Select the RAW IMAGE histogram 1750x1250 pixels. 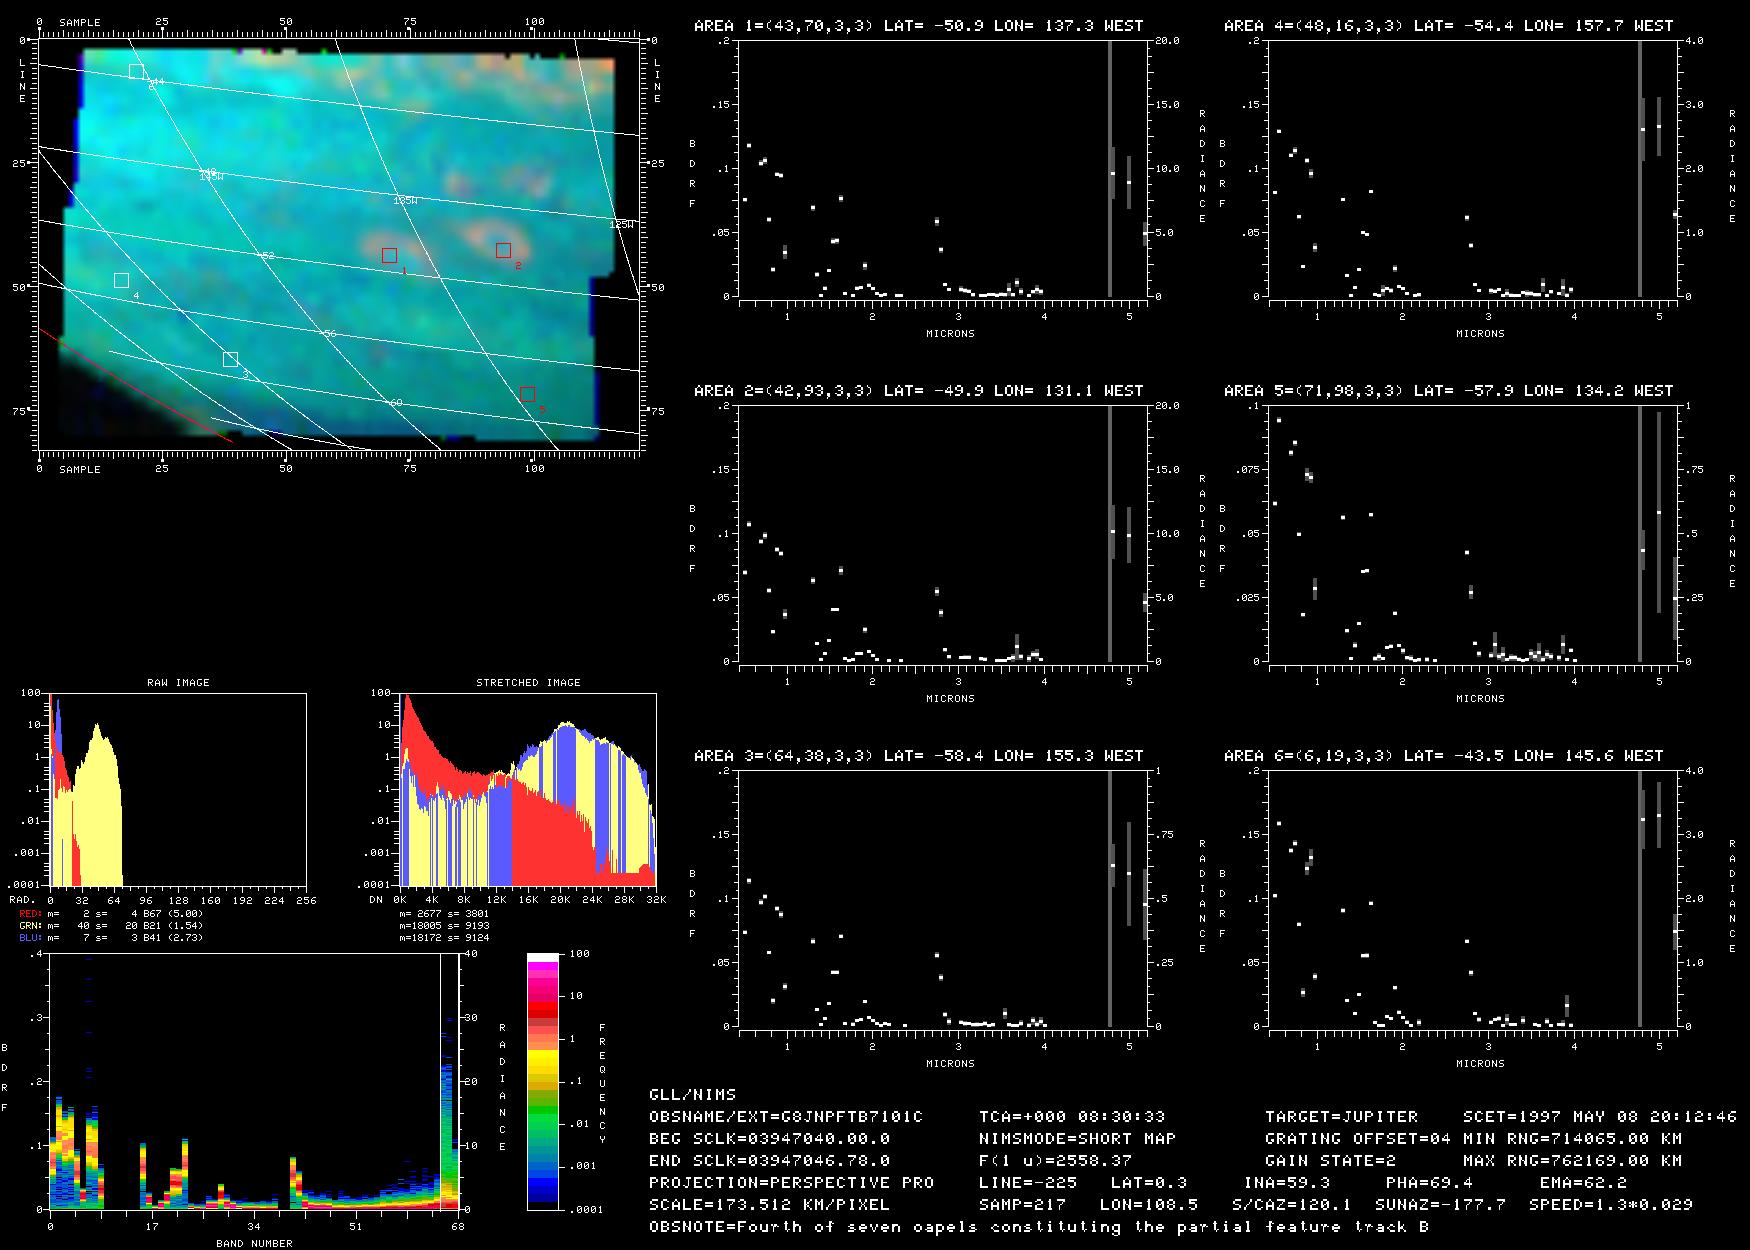(178, 788)
